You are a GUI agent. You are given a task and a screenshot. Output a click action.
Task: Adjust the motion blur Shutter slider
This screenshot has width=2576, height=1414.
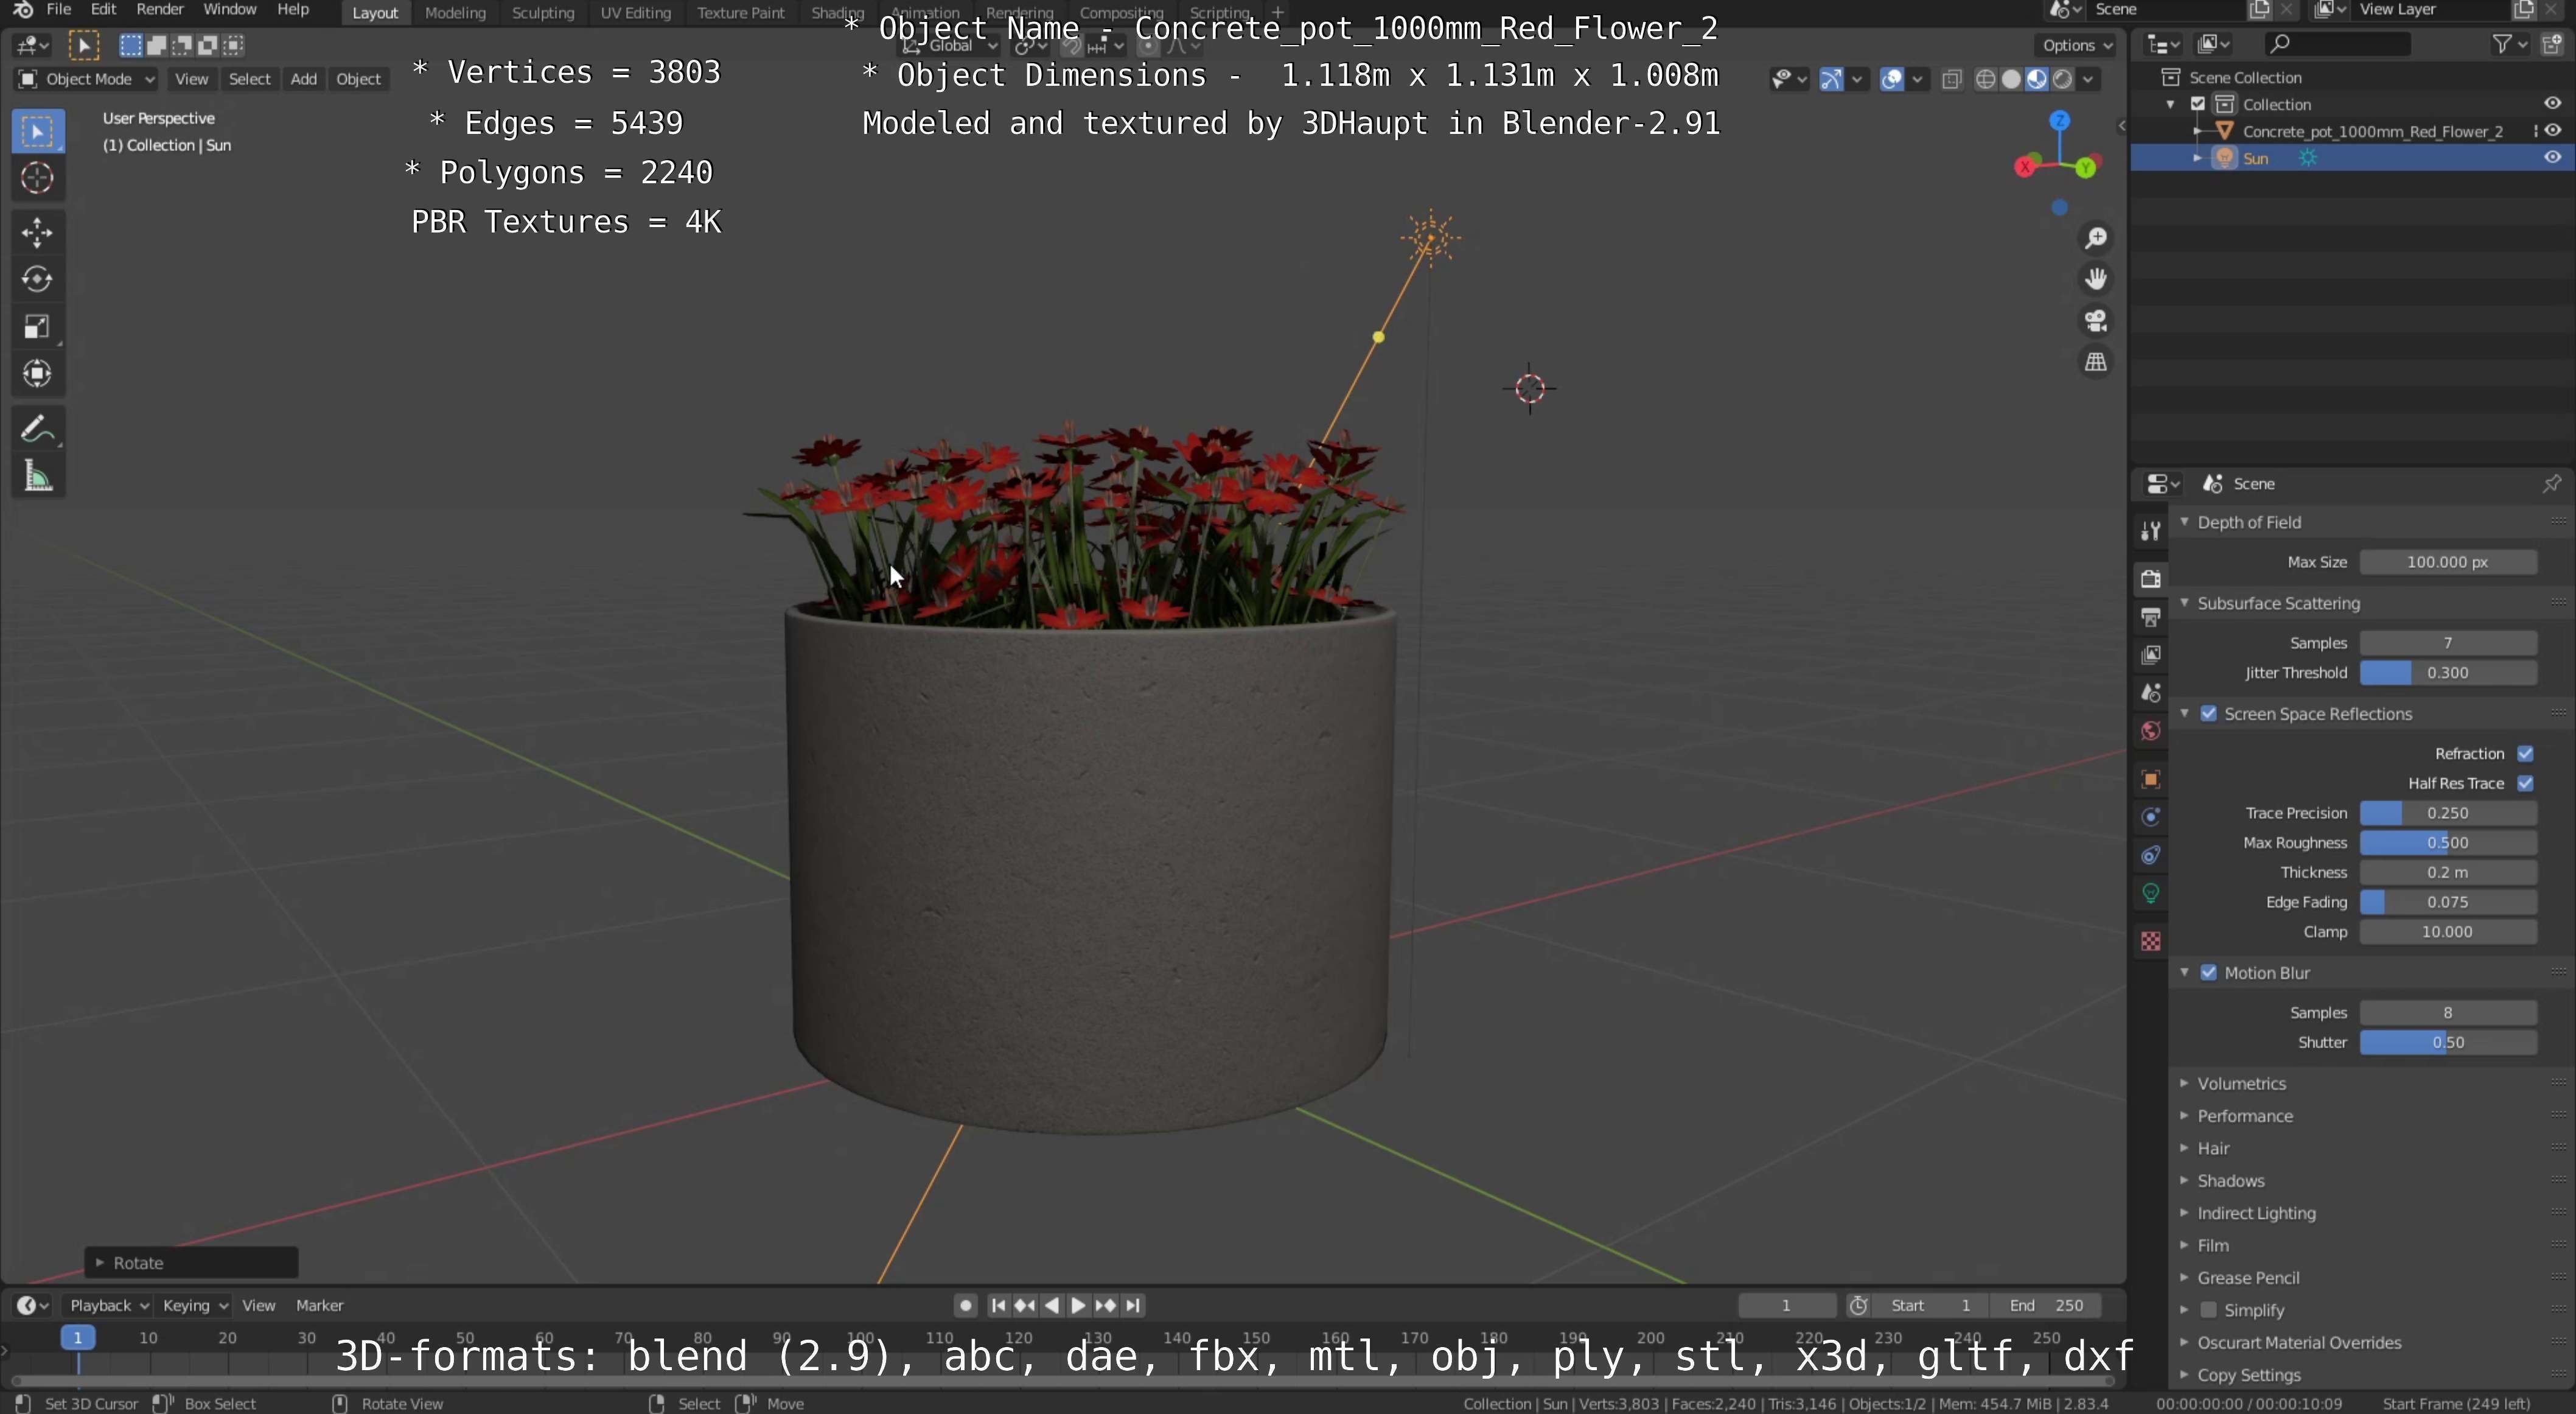pyautogui.click(x=2448, y=1043)
